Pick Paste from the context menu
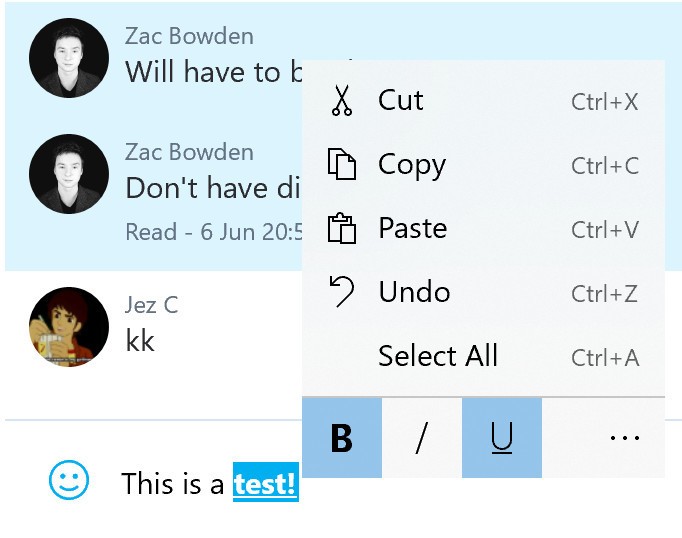Viewport: 682px width, 538px height. pyautogui.click(x=483, y=228)
